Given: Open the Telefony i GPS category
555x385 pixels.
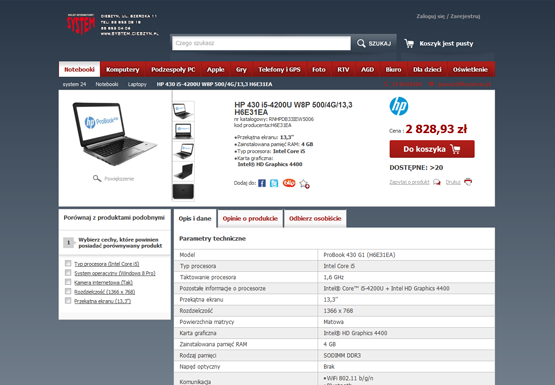Looking at the screenshot, I should coord(279,69).
